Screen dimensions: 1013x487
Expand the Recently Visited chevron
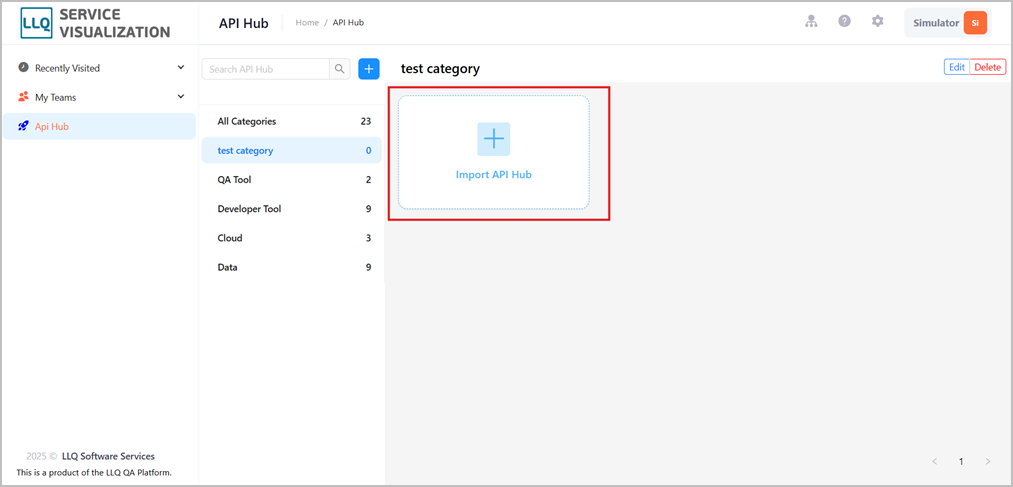pyautogui.click(x=181, y=67)
